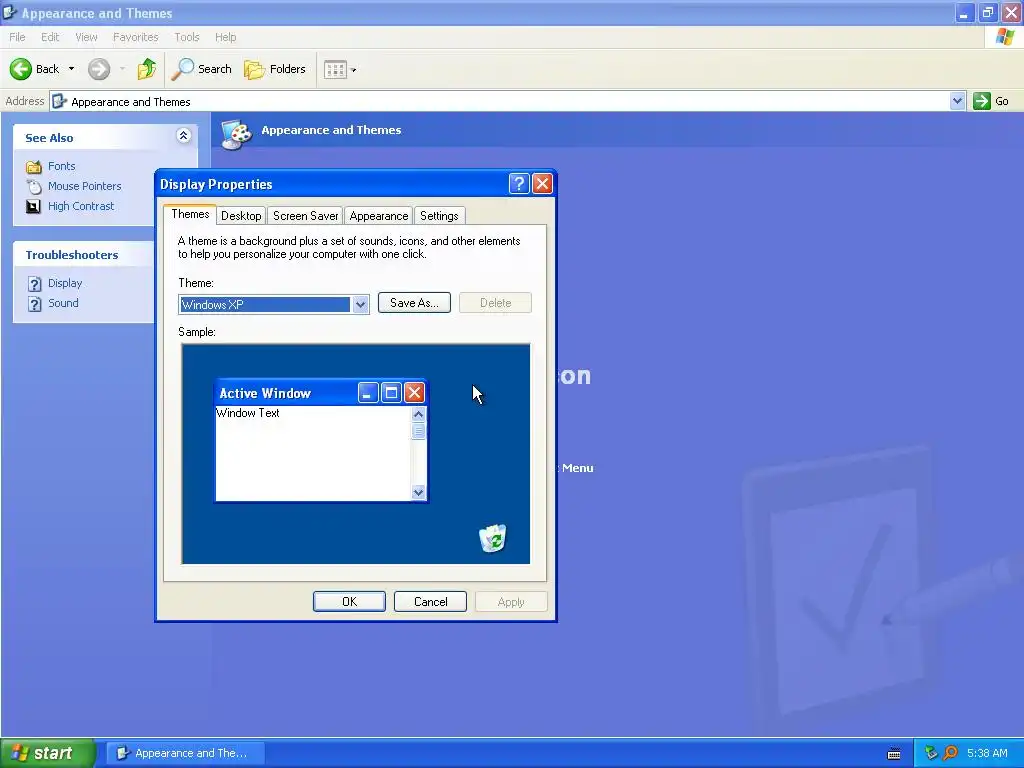Toggle the Folders pane button

[x=275, y=69]
